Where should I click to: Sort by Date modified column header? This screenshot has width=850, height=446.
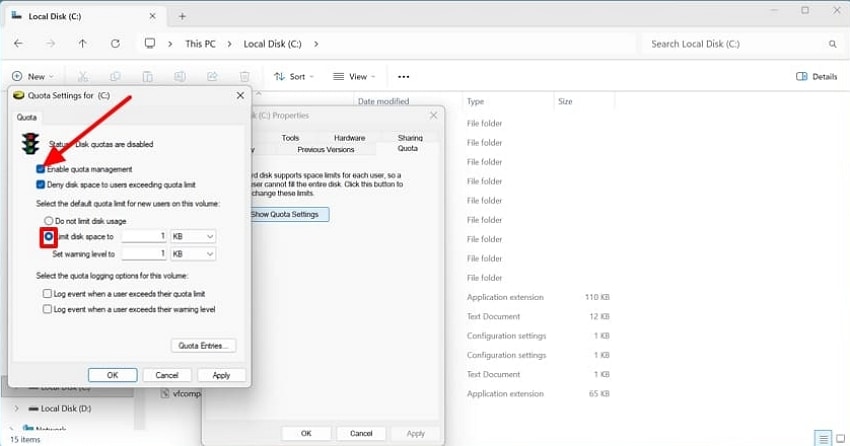(383, 101)
